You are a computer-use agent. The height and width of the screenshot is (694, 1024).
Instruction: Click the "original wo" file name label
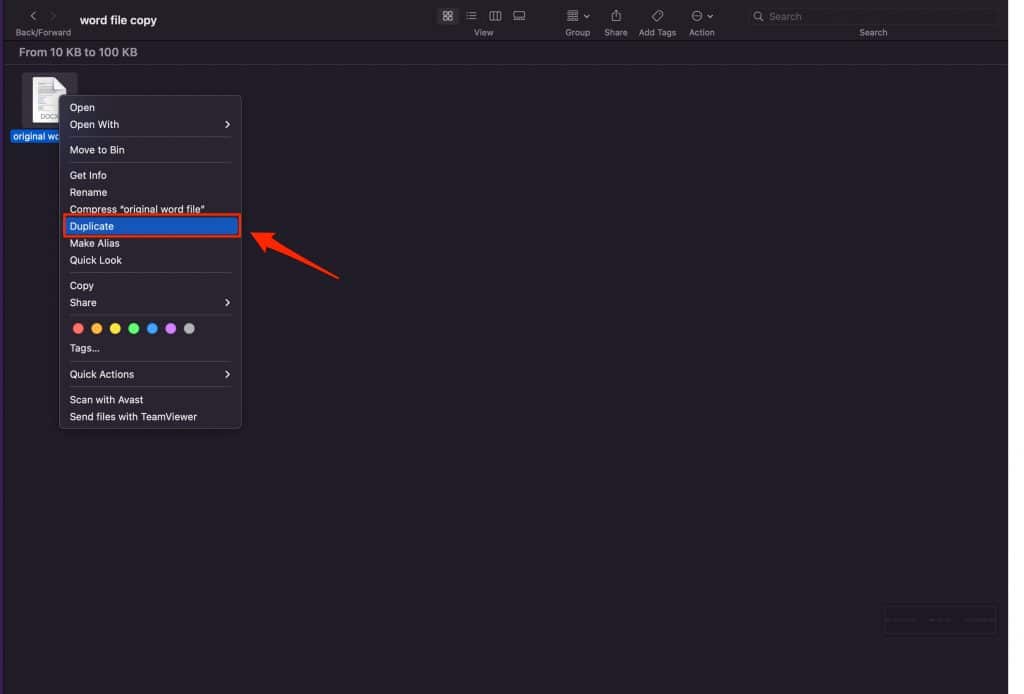point(35,136)
